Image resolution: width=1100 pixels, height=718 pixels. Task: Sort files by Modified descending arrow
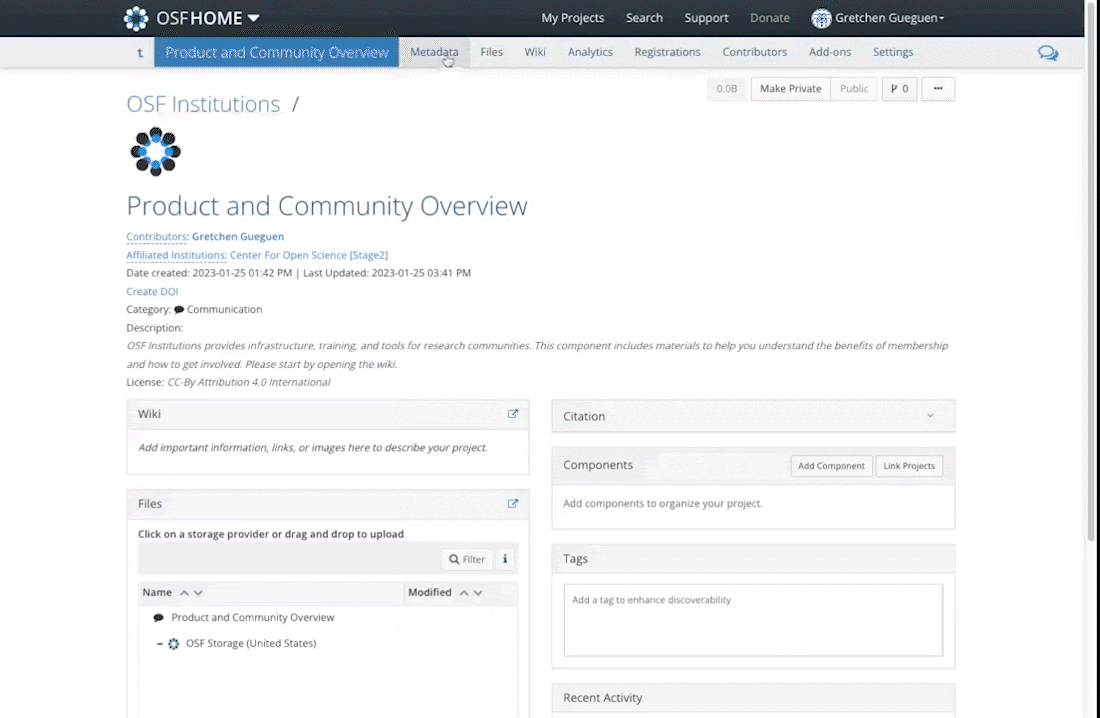point(478,593)
